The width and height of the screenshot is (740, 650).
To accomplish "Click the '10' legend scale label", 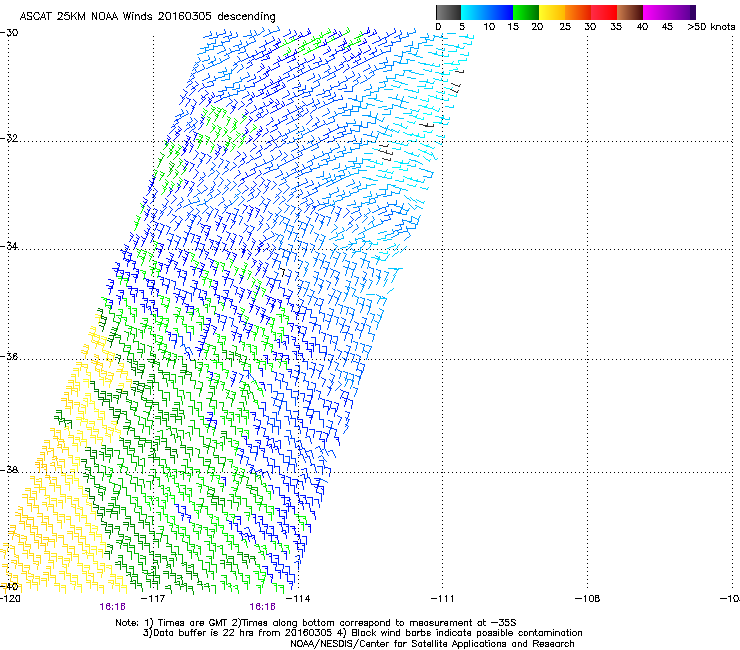I will [489, 27].
